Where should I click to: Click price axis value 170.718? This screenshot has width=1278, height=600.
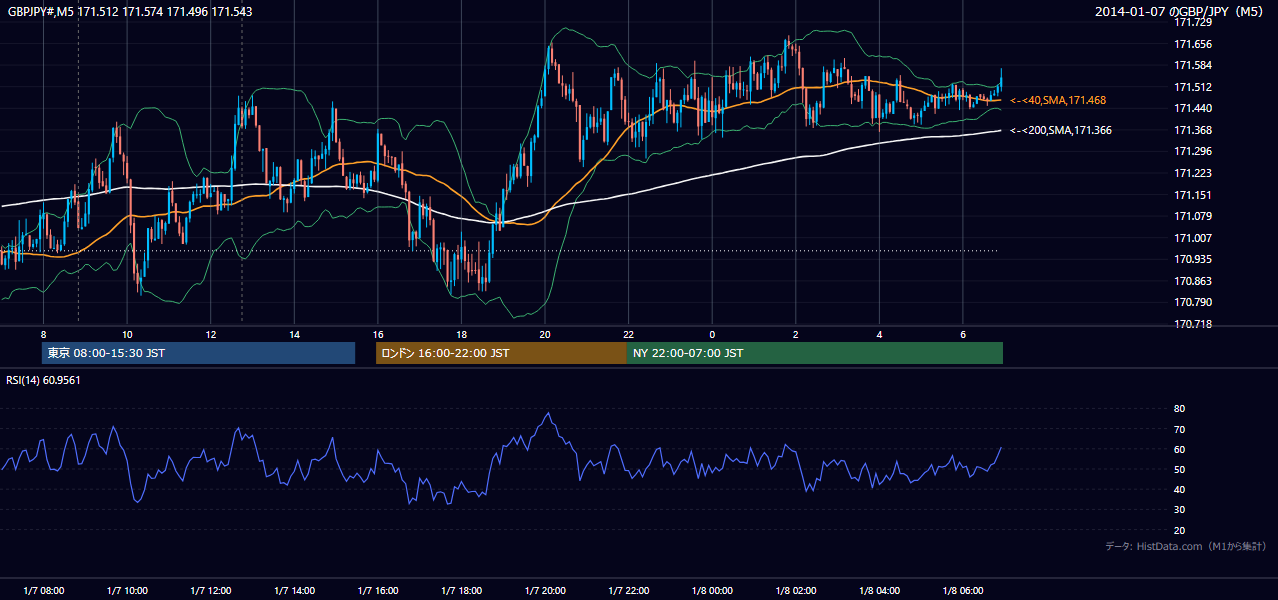coord(1193,324)
